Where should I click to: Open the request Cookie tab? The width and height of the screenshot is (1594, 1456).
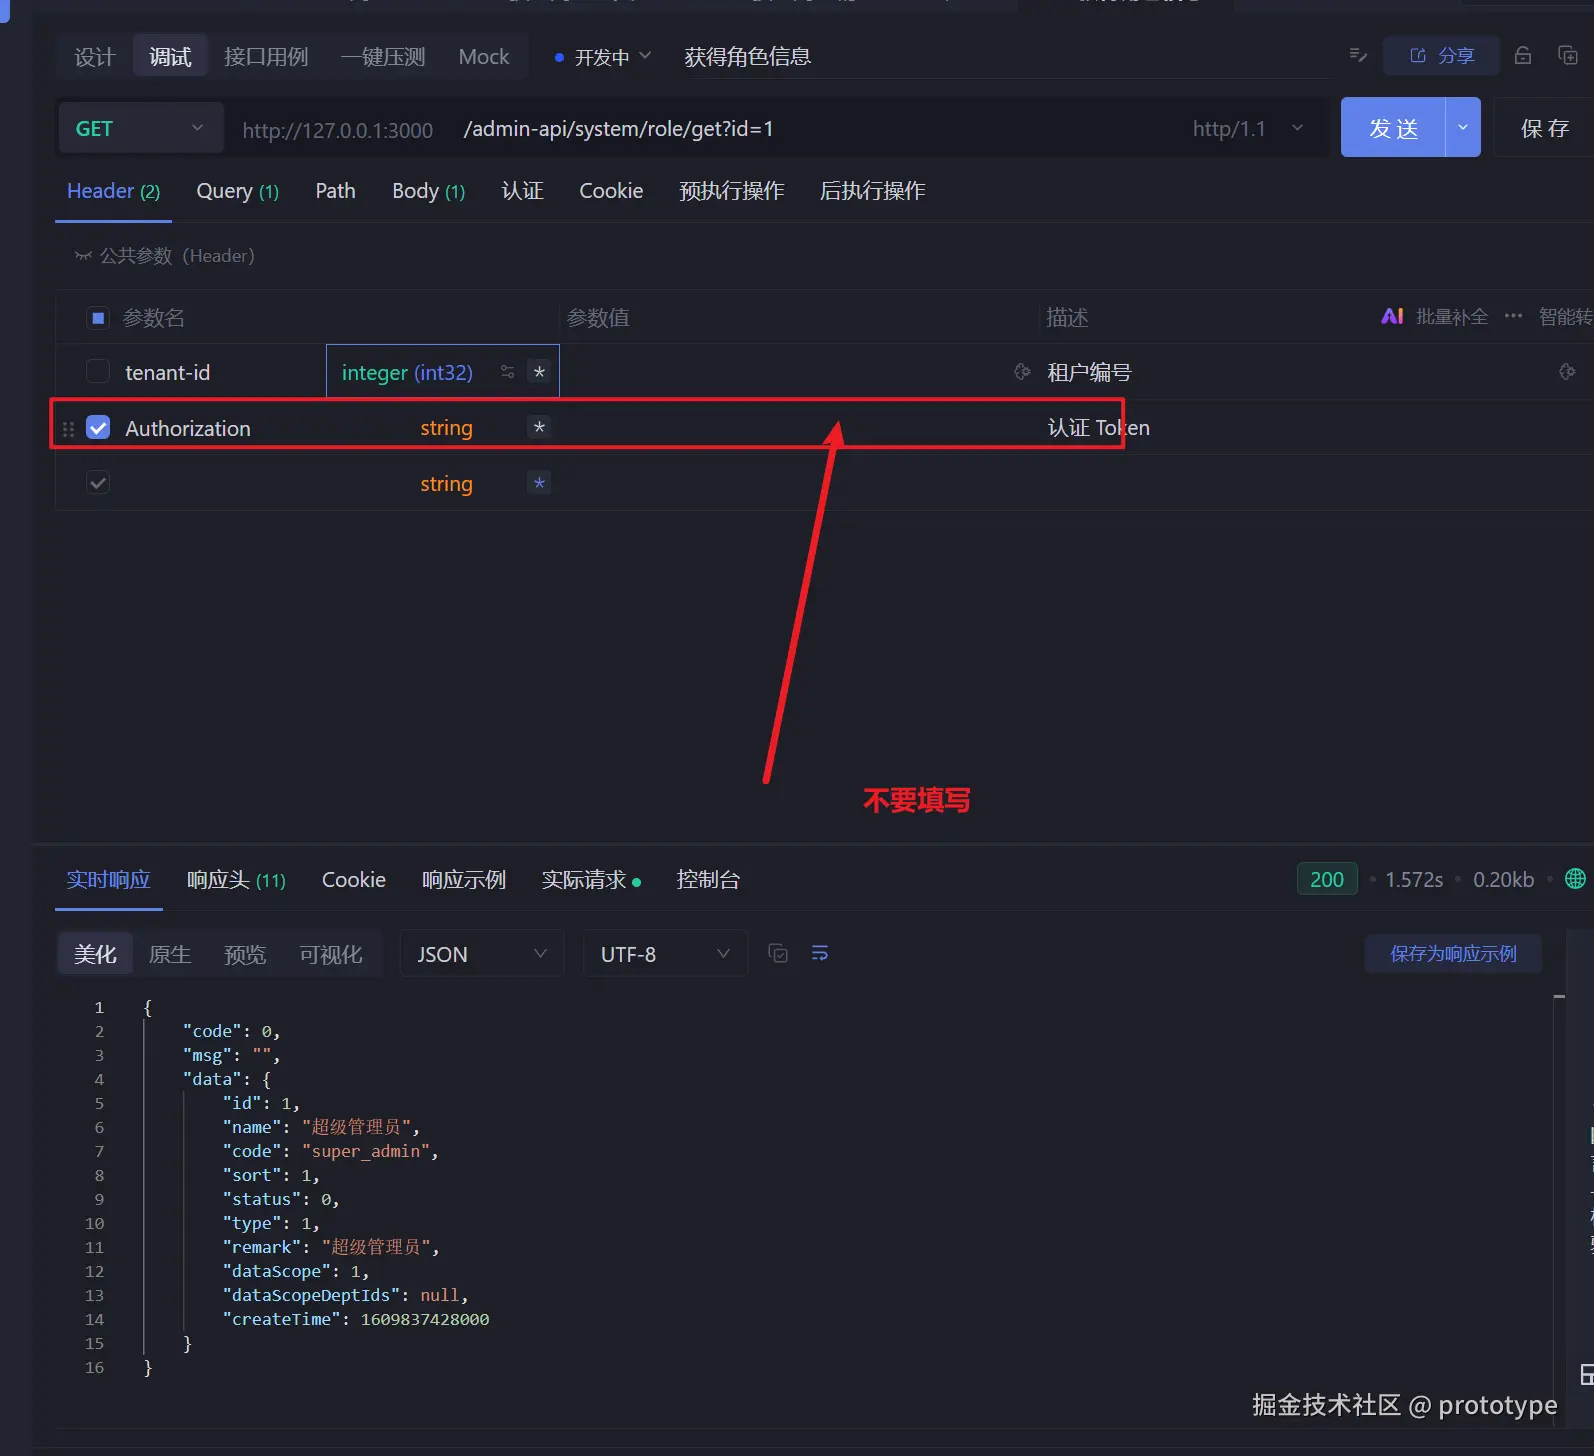pos(611,191)
